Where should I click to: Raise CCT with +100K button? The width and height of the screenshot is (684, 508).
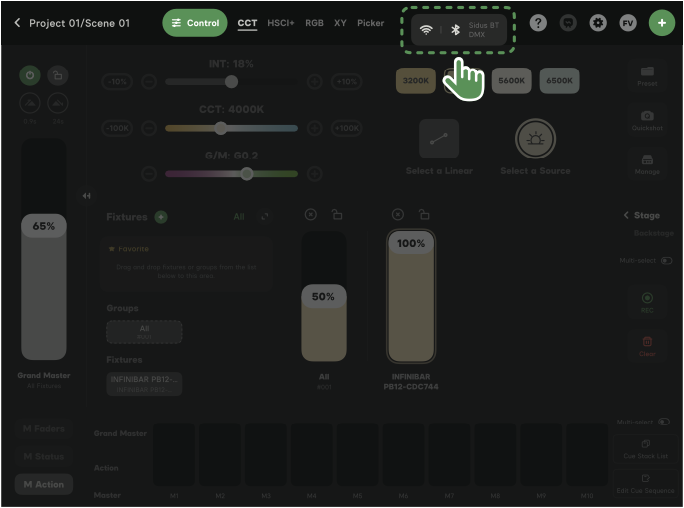coord(347,128)
